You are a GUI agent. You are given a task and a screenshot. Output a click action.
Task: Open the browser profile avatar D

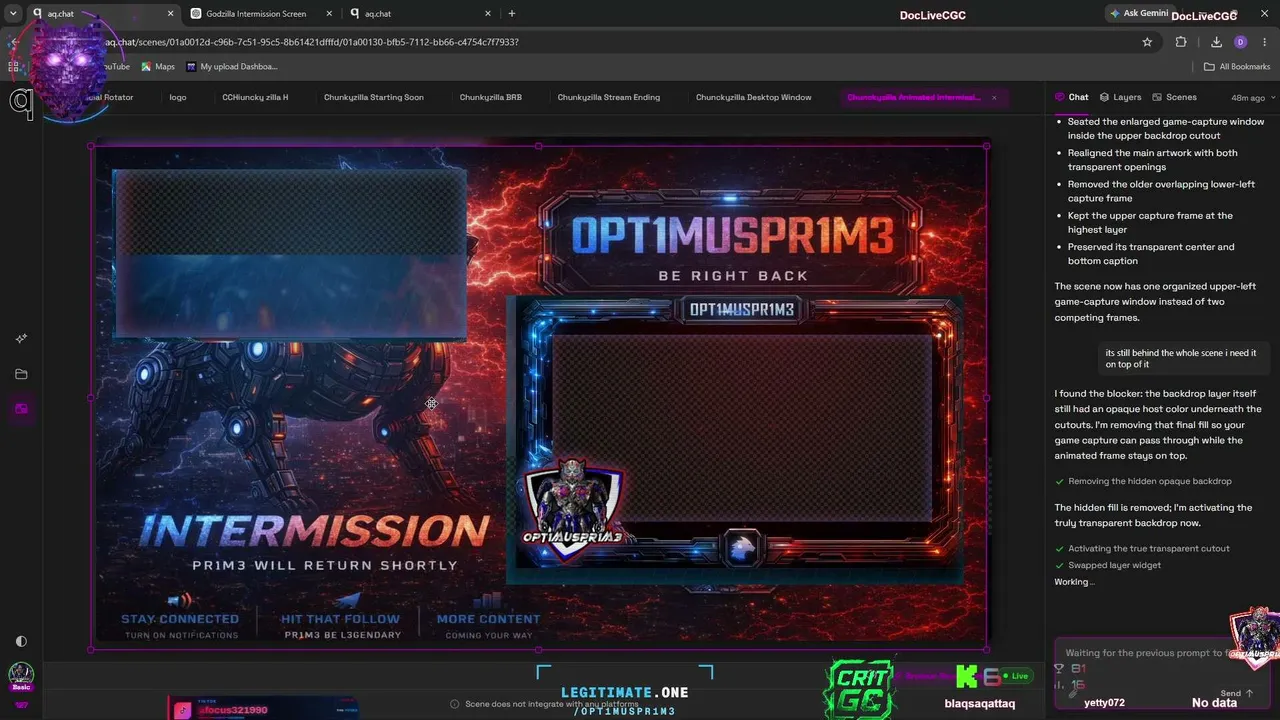click(x=1241, y=42)
